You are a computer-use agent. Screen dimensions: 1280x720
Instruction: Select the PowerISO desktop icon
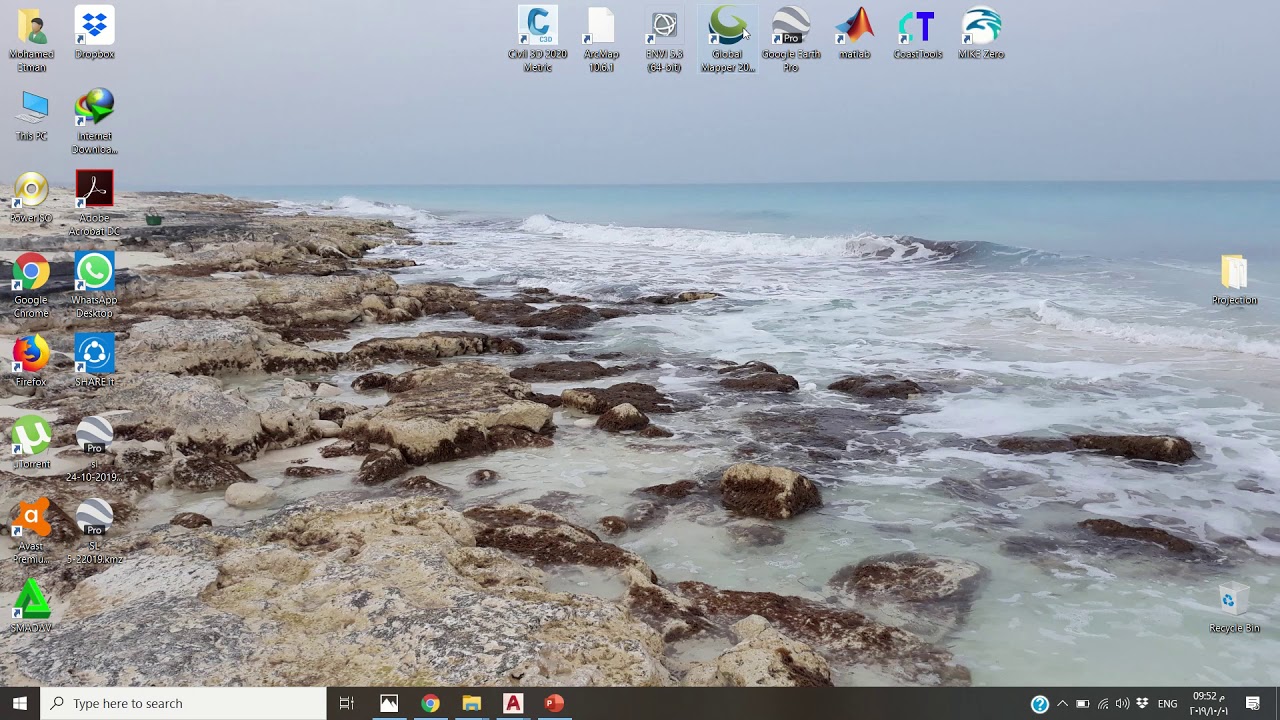pos(31,197)
